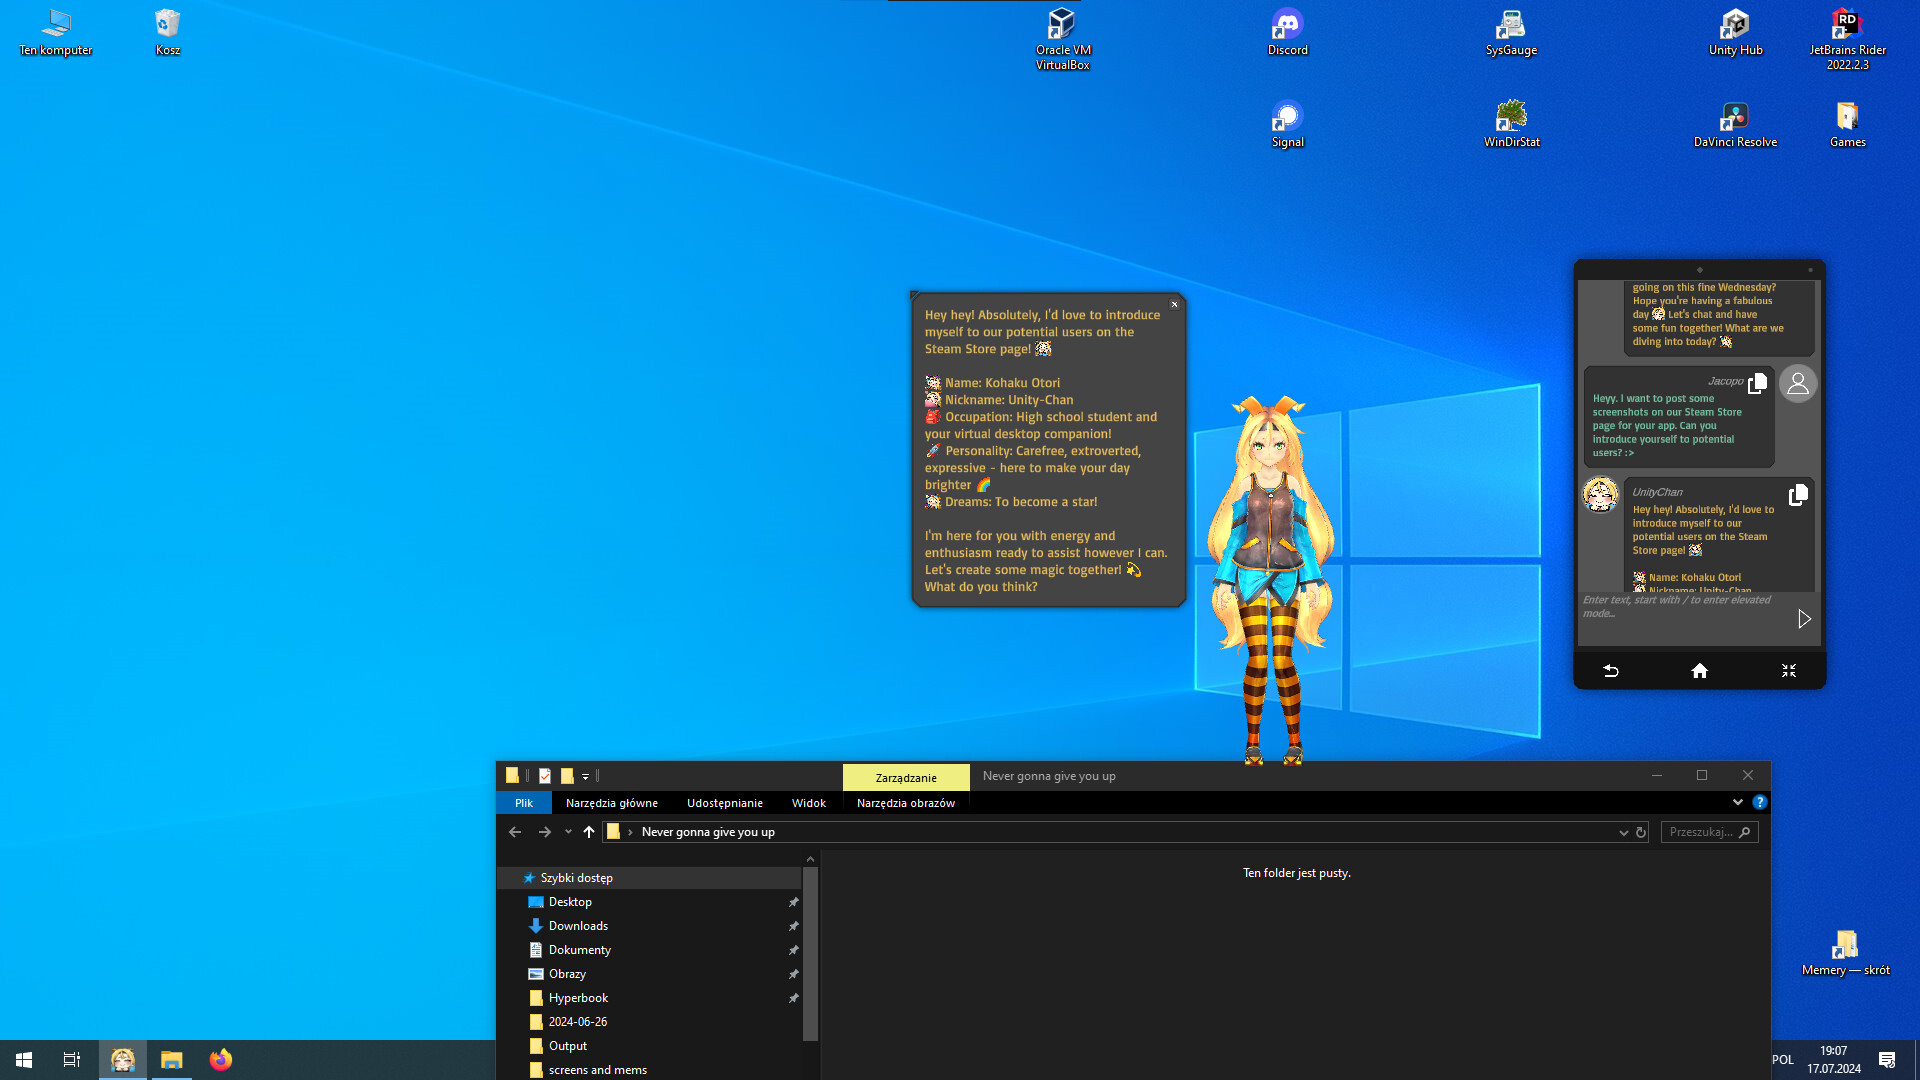Click UnityChan's avatar thumbnail in chat

tap(1600, 494)
